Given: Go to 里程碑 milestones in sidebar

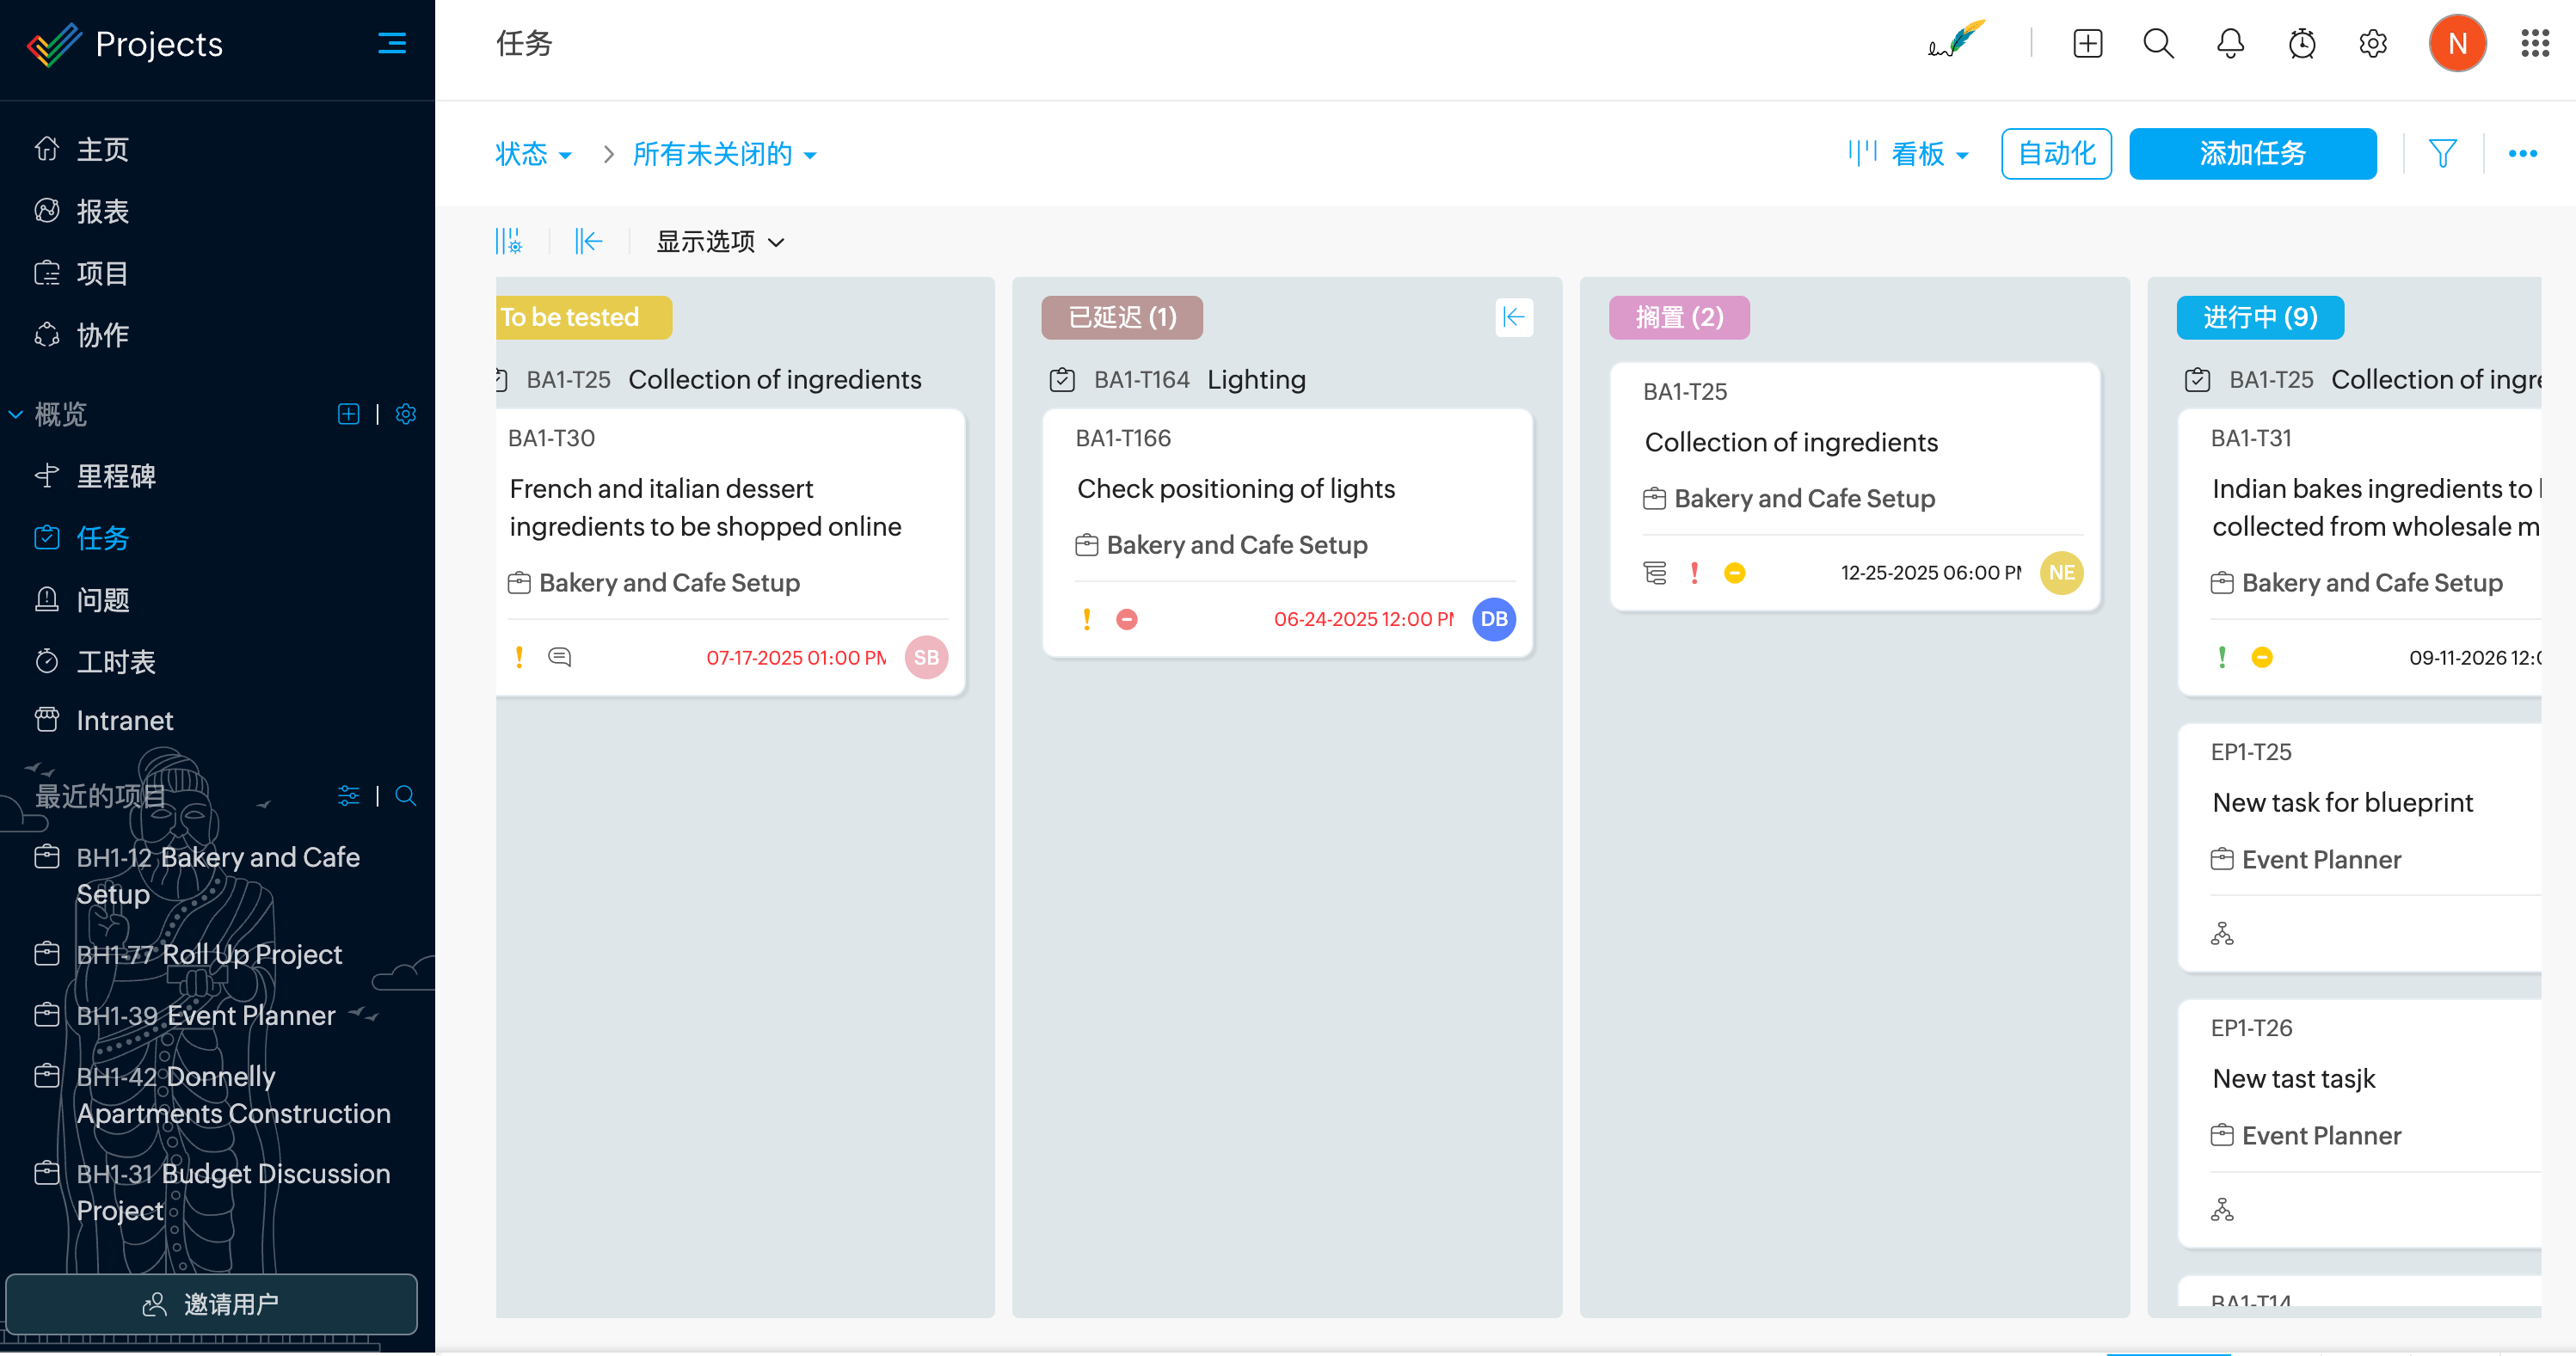Looking at the screenshot, I should click(116, 476).
